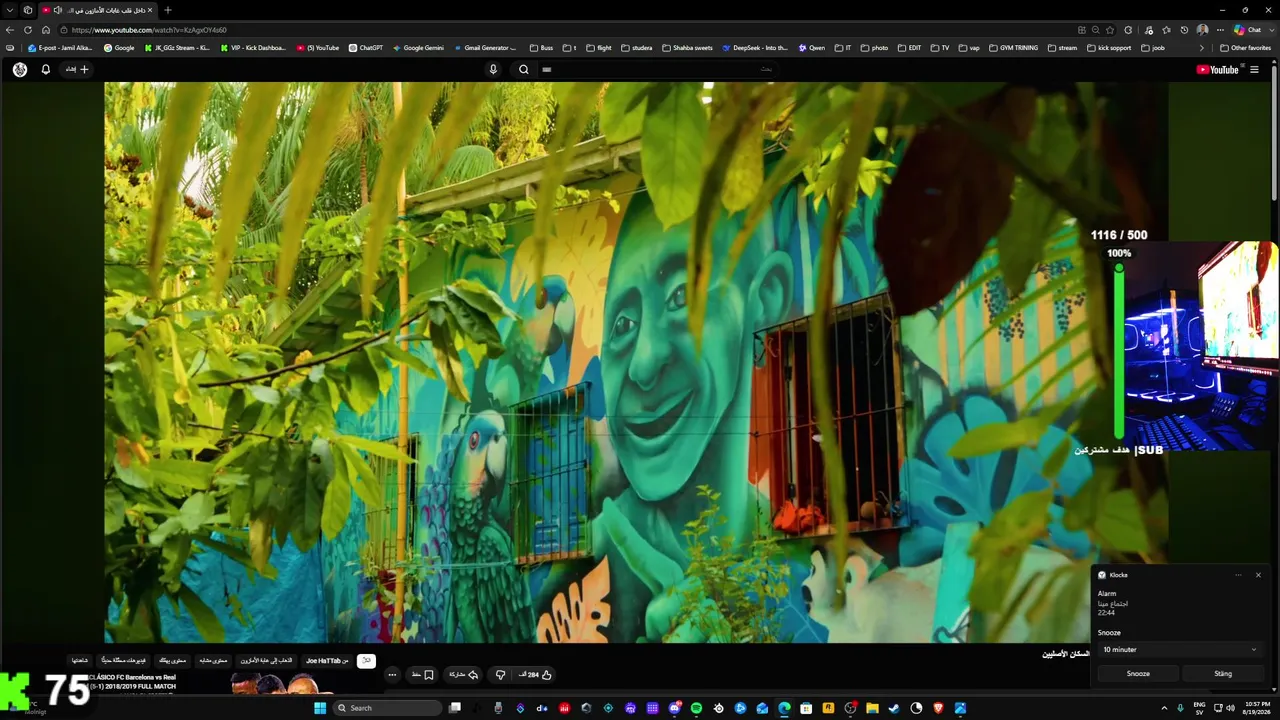
Task: Start YouTube voice search microphone
Action: (493, 69)
